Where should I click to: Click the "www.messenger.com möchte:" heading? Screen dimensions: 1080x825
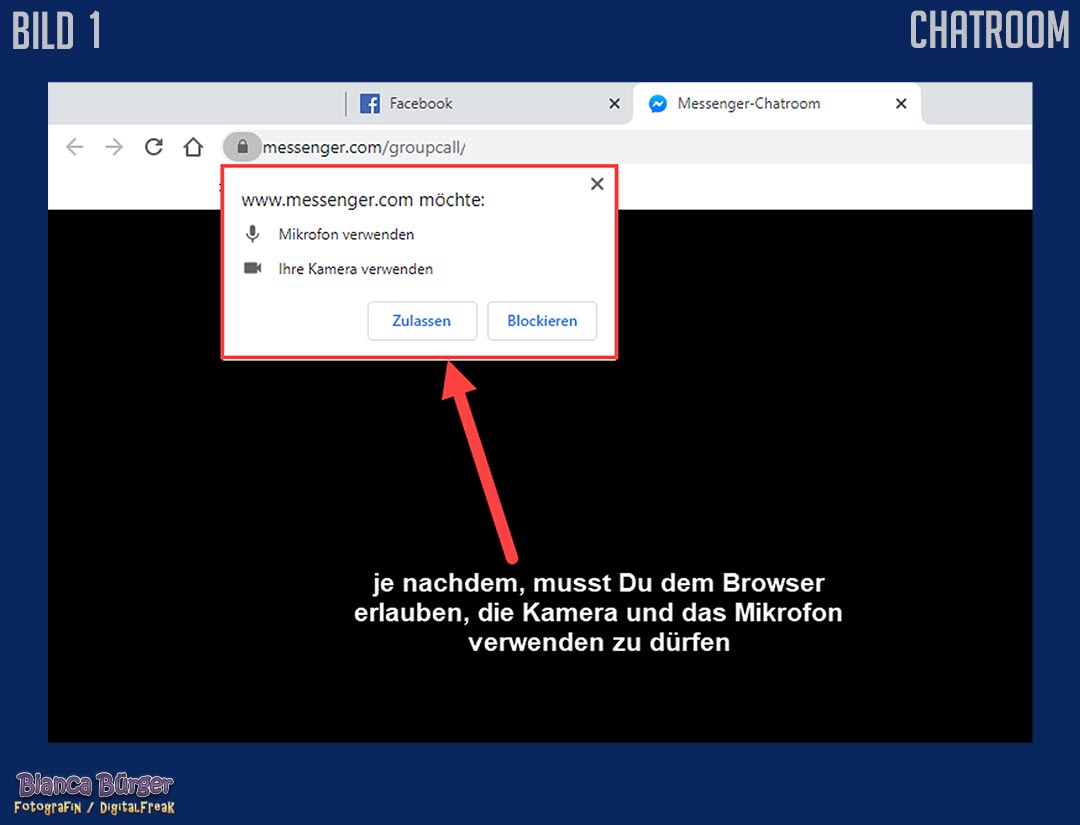click(363, 200)
